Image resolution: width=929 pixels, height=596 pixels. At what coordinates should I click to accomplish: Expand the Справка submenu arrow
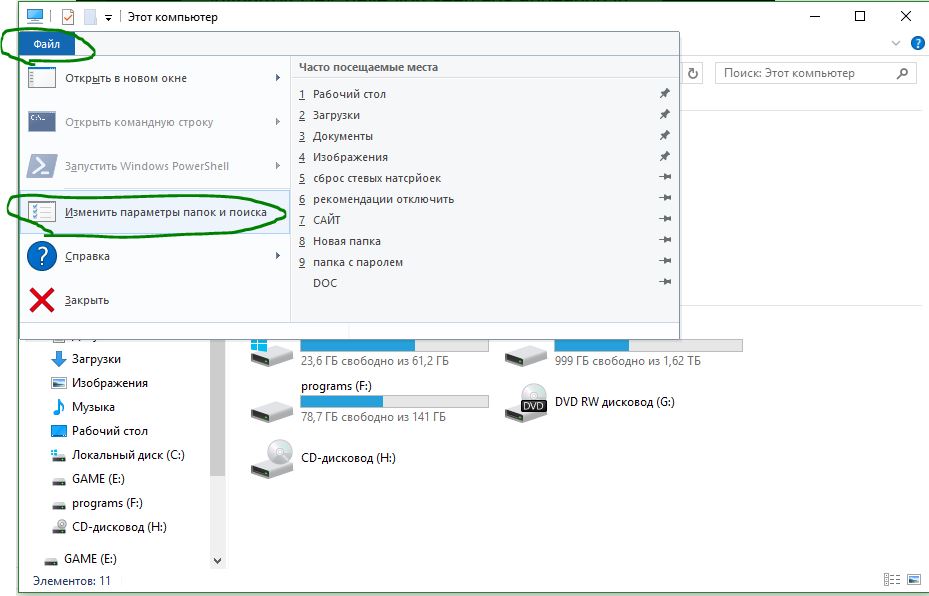pyautogui.click(x=278, y=255)
